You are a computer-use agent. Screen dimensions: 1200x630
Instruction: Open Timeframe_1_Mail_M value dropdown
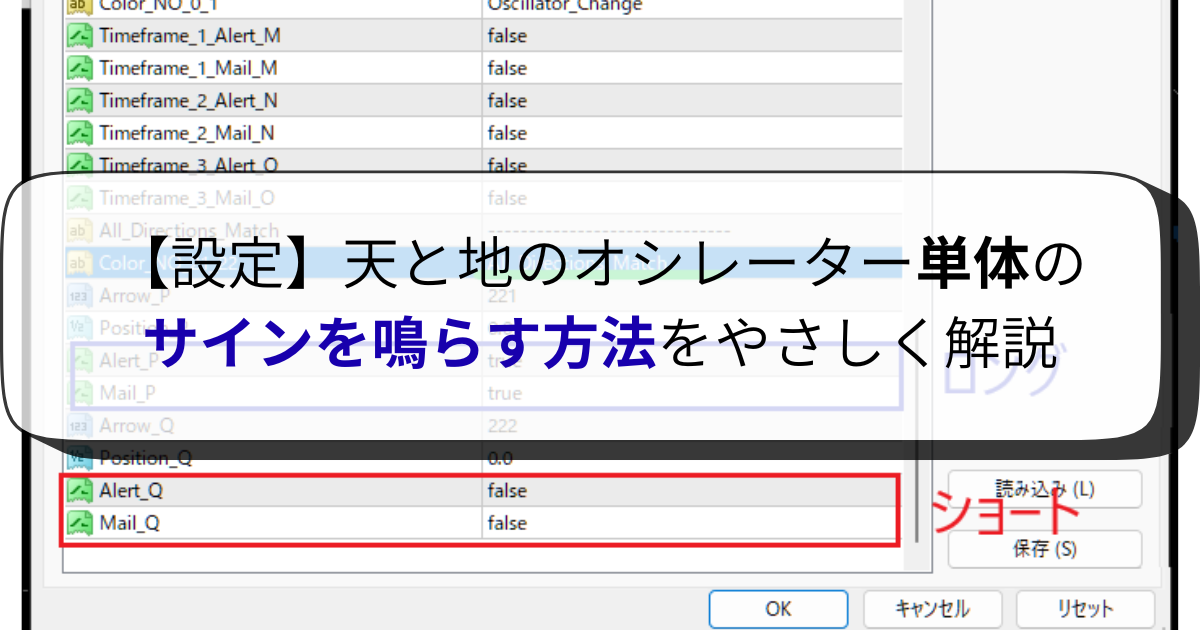[690, 69]
